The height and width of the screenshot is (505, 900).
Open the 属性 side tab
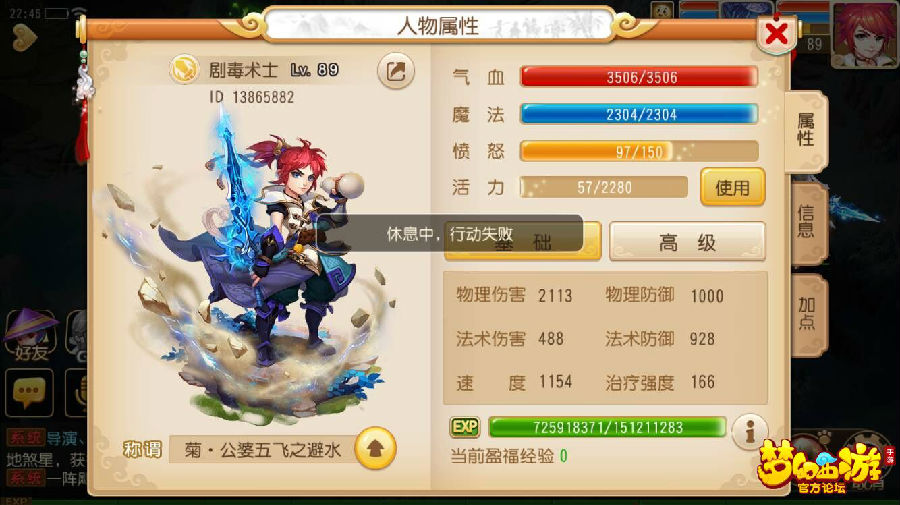[x=806, y=130]
